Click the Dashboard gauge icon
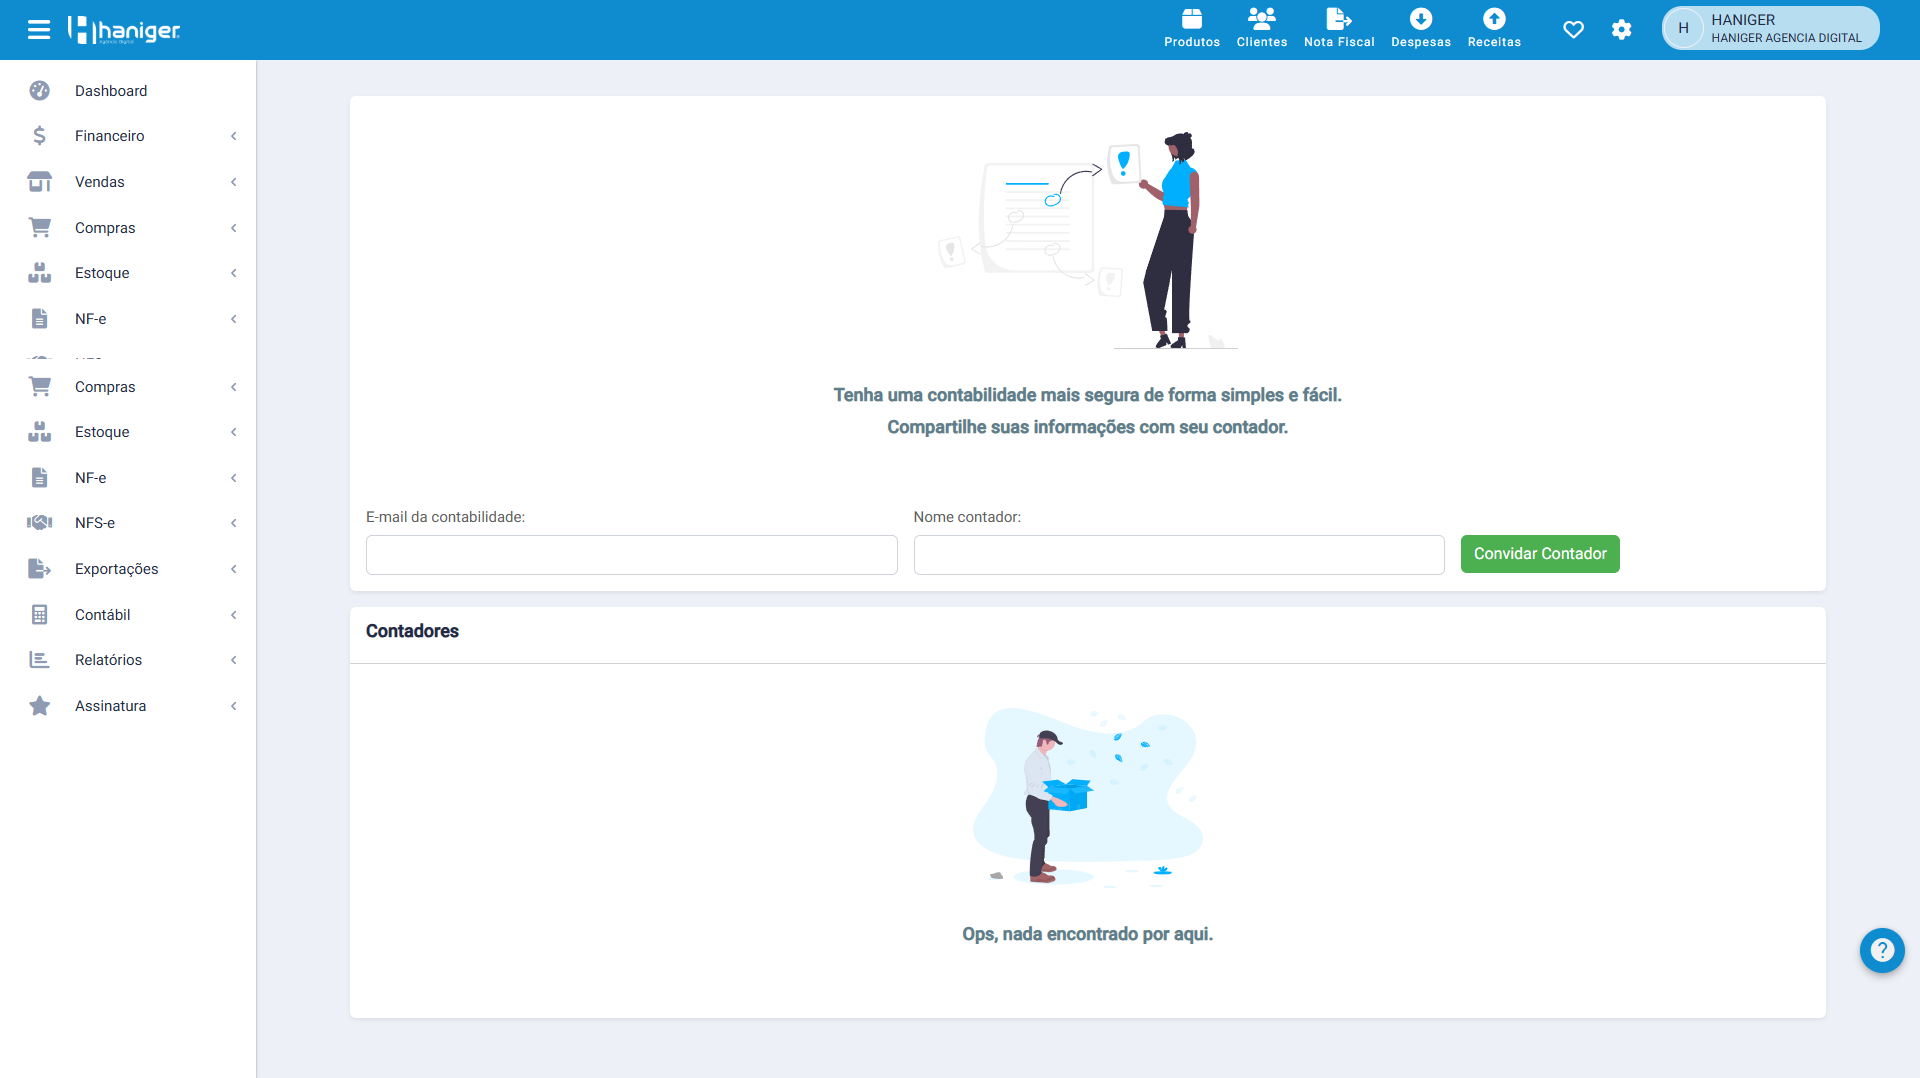Image resolution: width=1920 pixels, height=1078 pixels. 40,91
